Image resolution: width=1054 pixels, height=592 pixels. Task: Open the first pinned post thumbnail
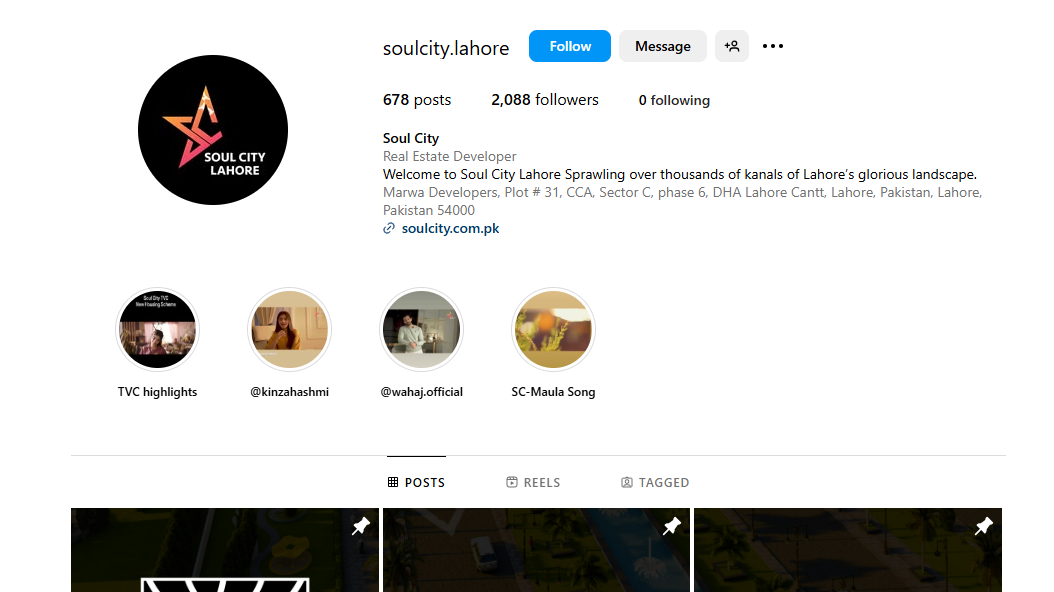pos(225,550)
